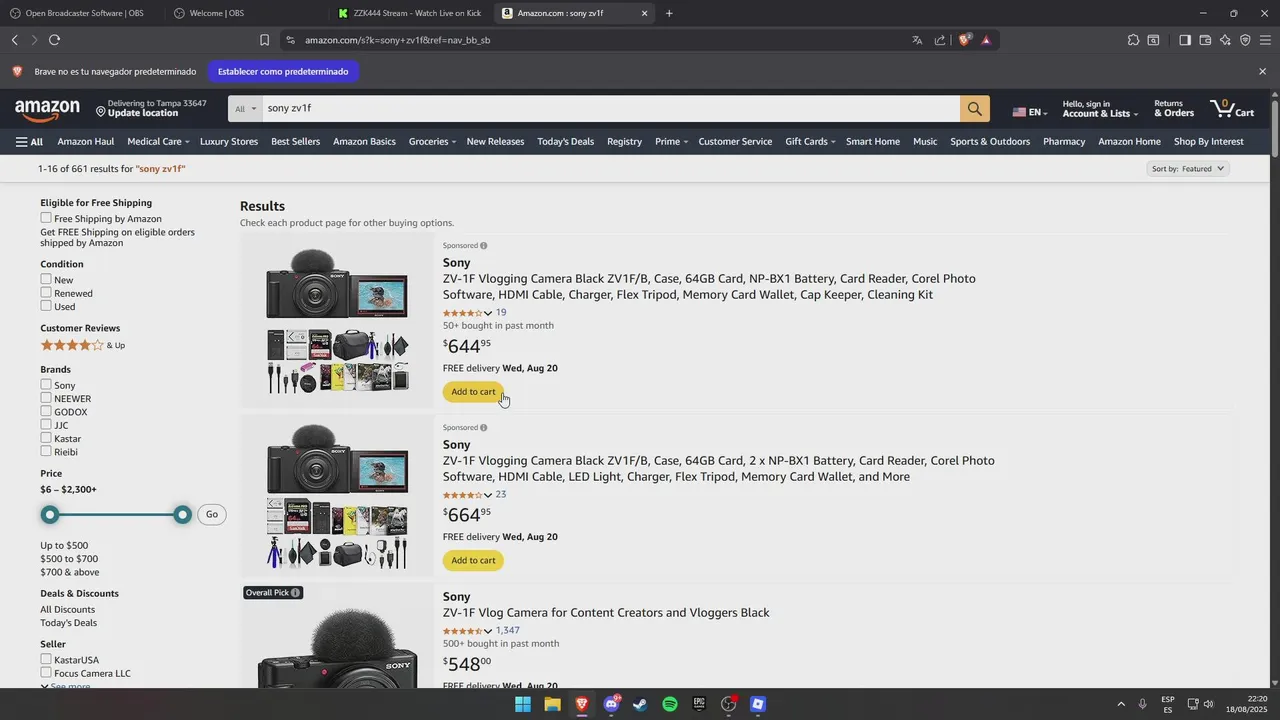Expand the Groceries menu

(432, 142)
